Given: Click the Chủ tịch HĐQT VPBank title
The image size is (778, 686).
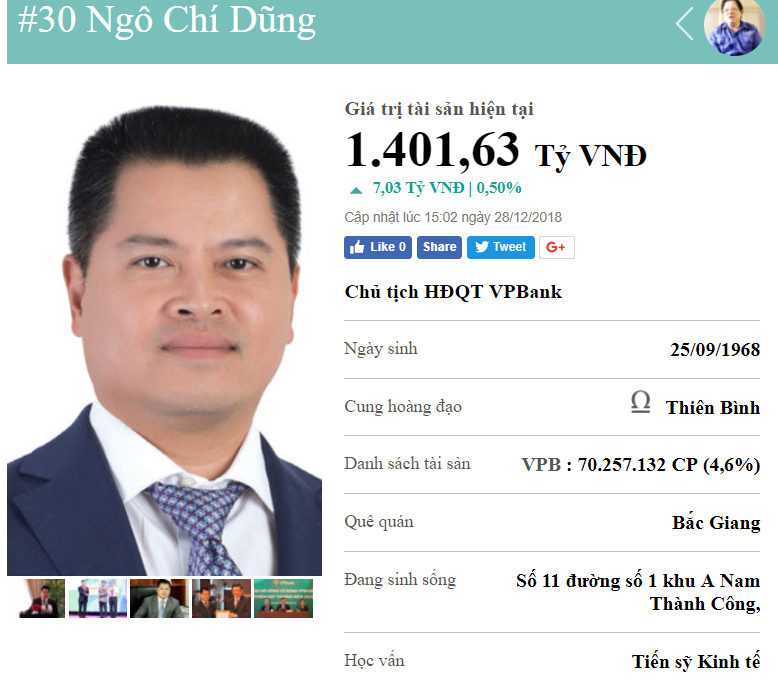Looking at the screenshot, I should (453, 292).
